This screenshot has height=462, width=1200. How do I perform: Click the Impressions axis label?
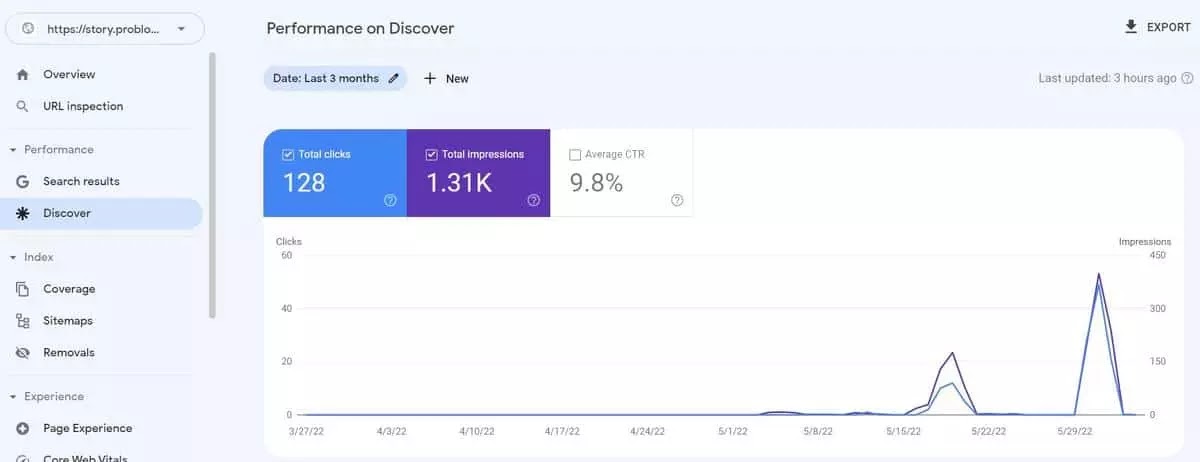[x=1144, y=242]
